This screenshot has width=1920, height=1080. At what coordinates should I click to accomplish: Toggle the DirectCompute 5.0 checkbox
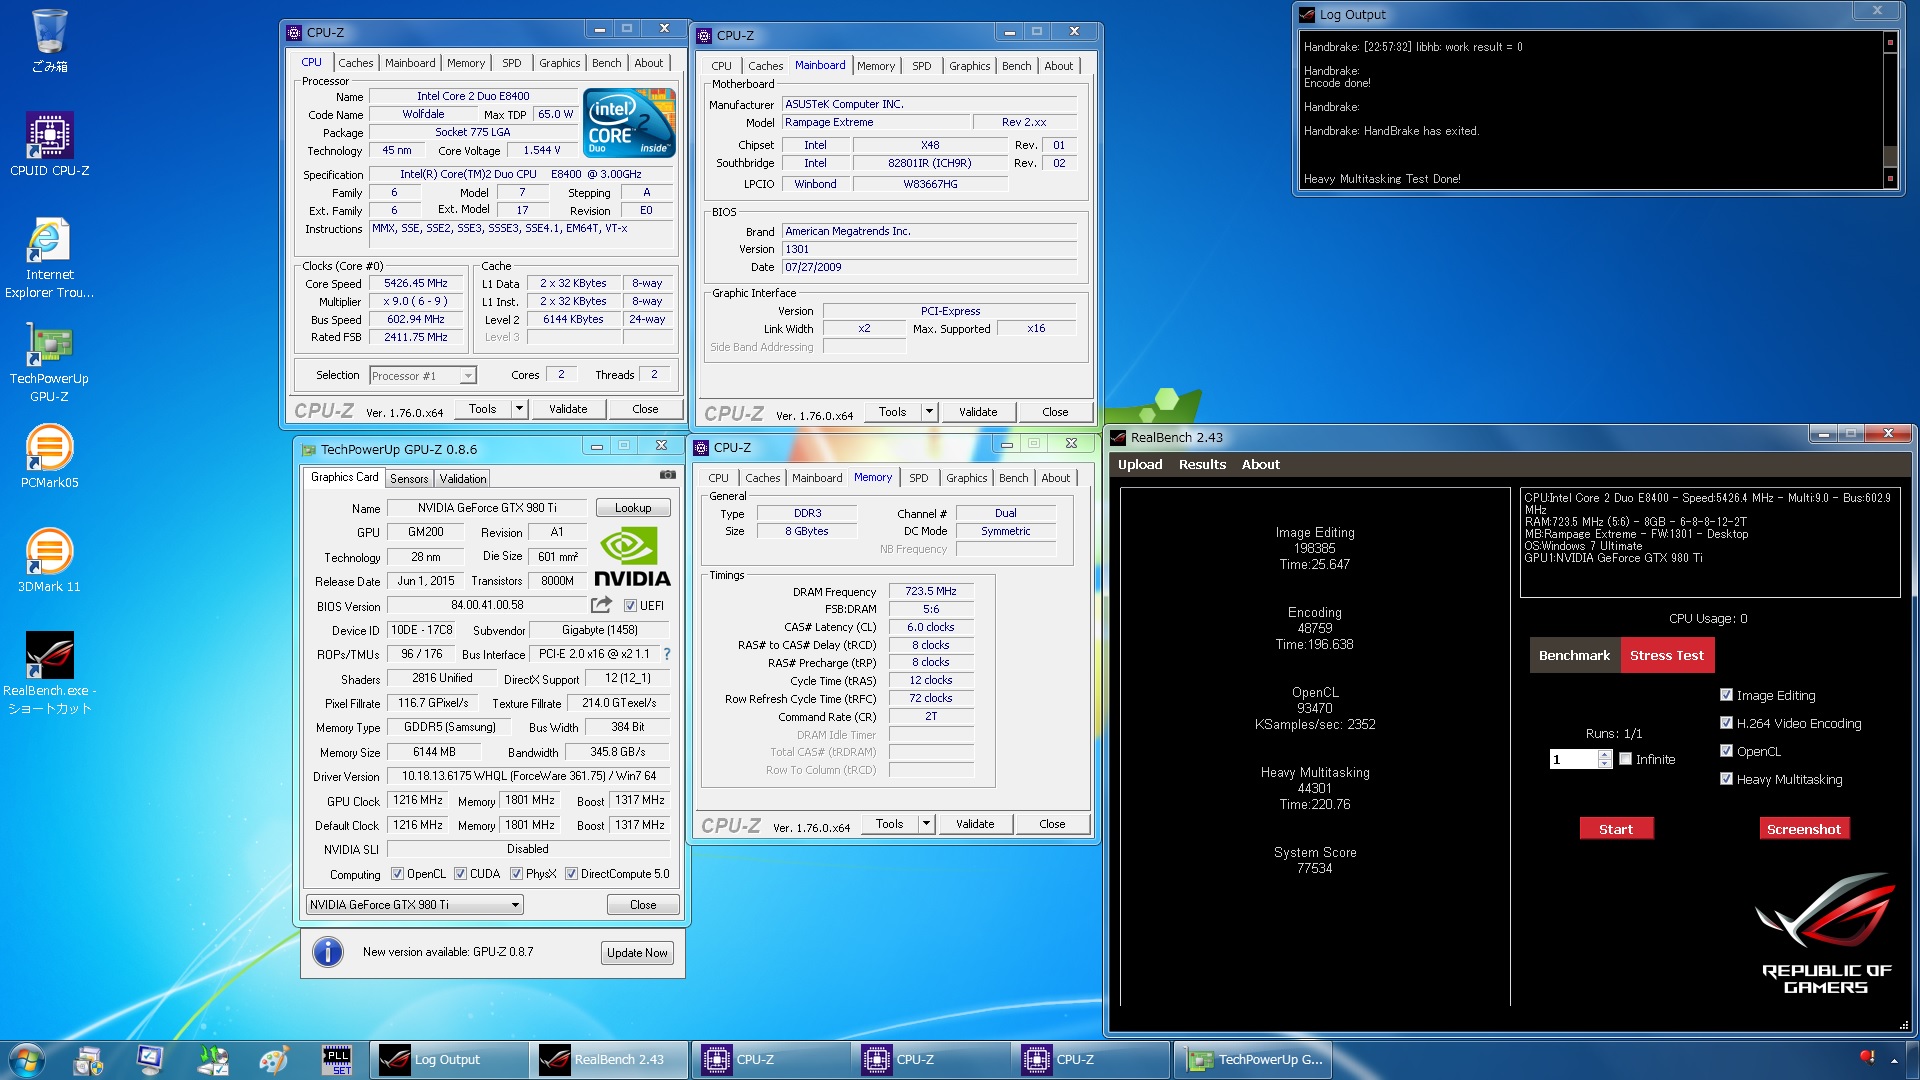tap(571, 874)
